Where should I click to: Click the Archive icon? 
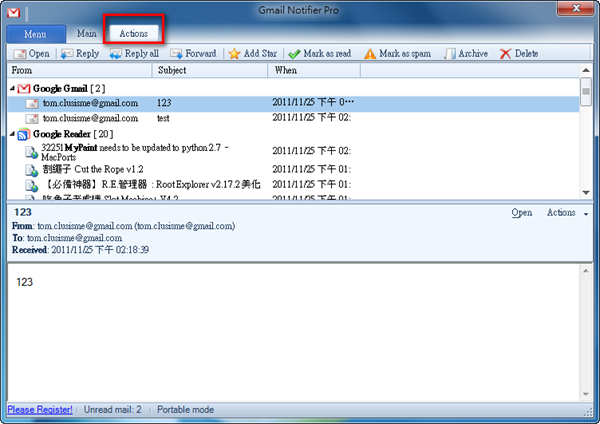pyautogui.click(x=450, y=54)
